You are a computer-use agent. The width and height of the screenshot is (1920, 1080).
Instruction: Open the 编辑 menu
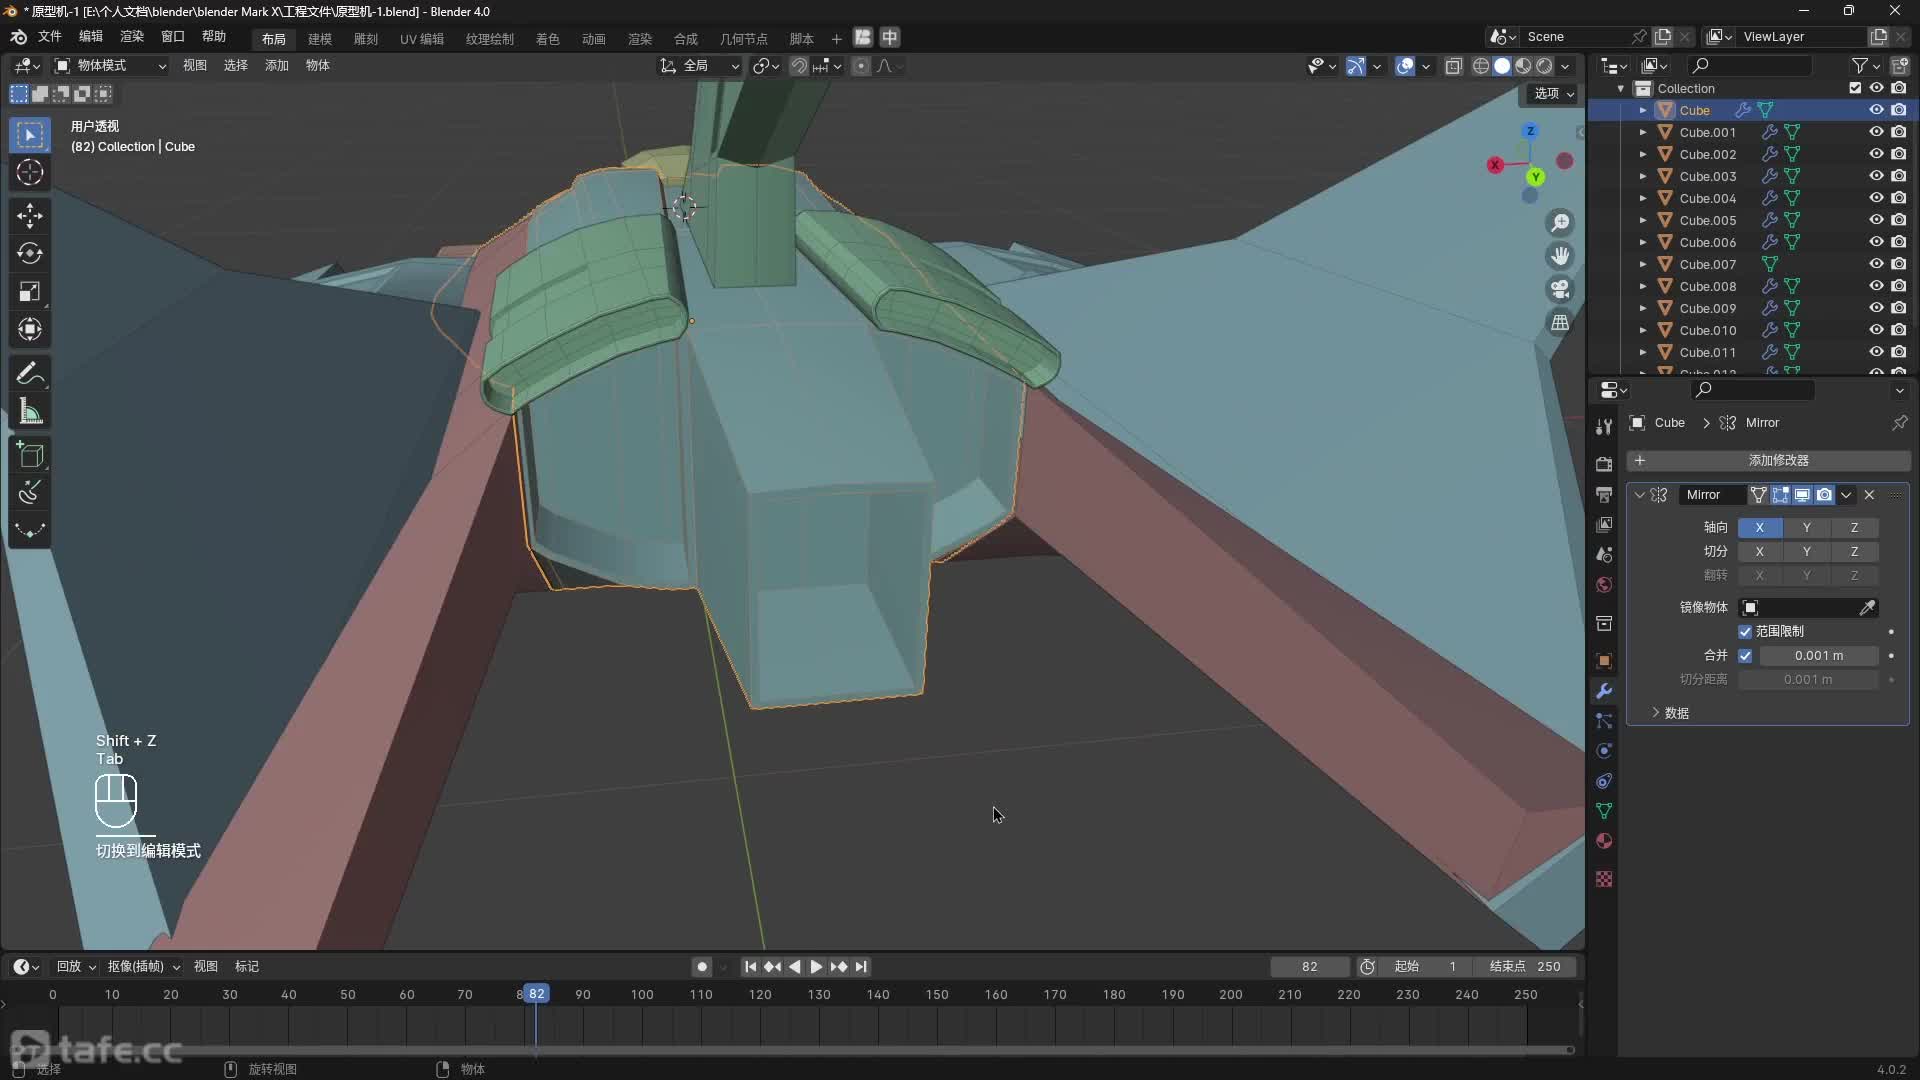tap(91, 37)
